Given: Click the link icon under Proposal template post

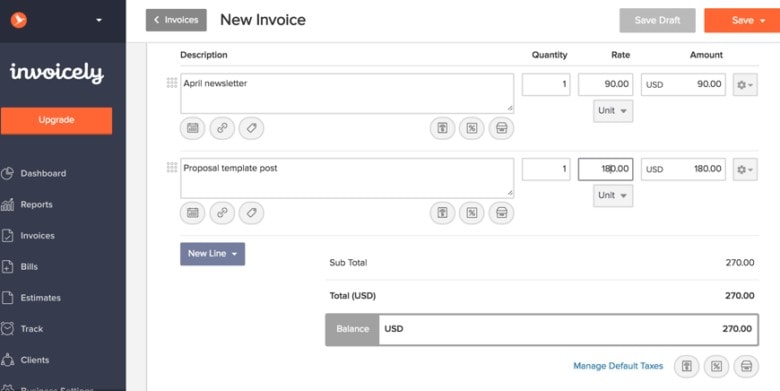Looking at the screenshot, I should tap(222, 213).
